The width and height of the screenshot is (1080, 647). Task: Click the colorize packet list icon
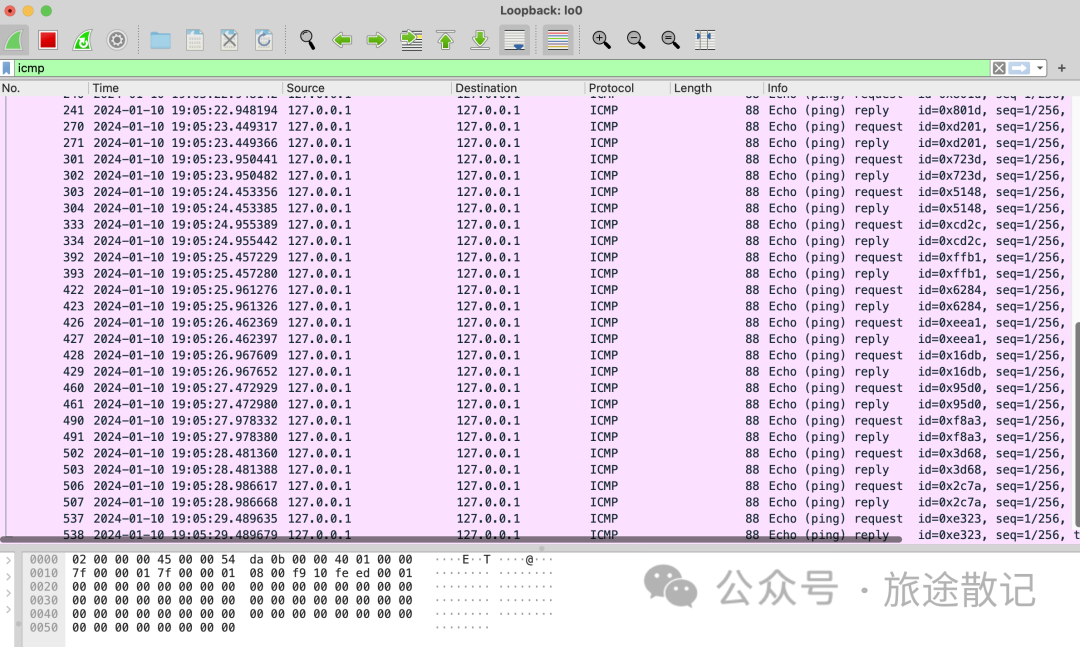[x=557, y=40]
